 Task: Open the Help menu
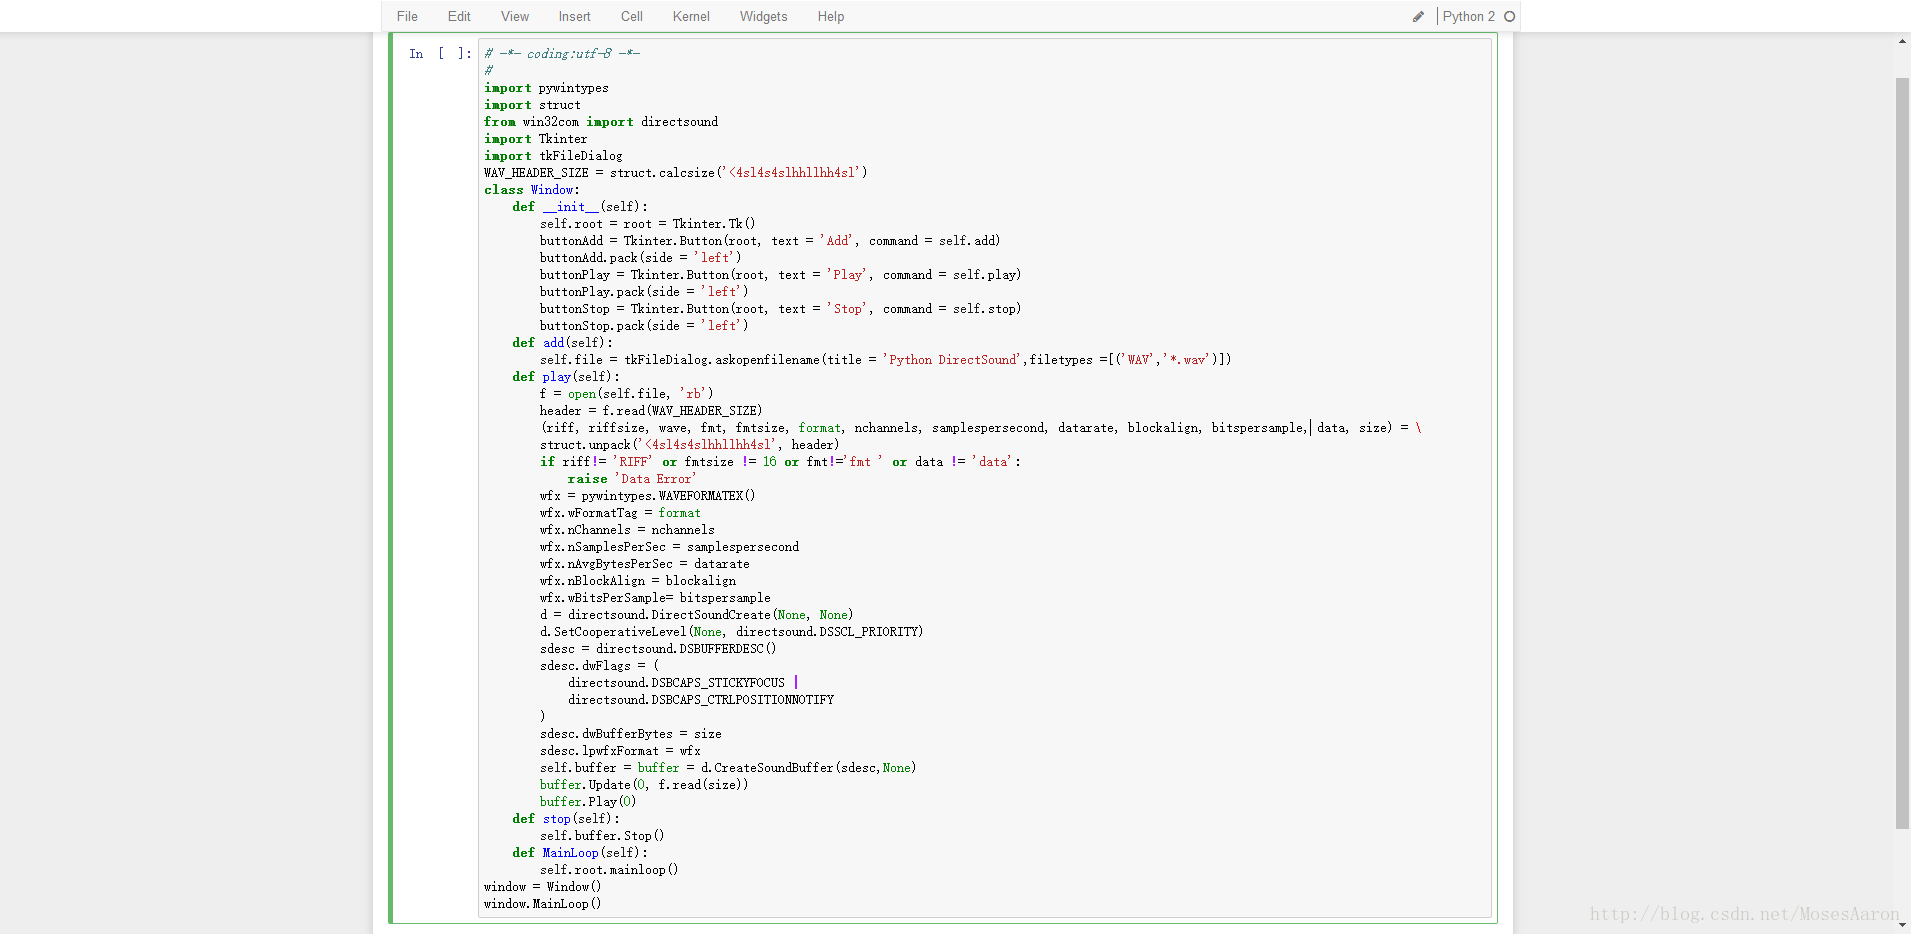(830, 16)
